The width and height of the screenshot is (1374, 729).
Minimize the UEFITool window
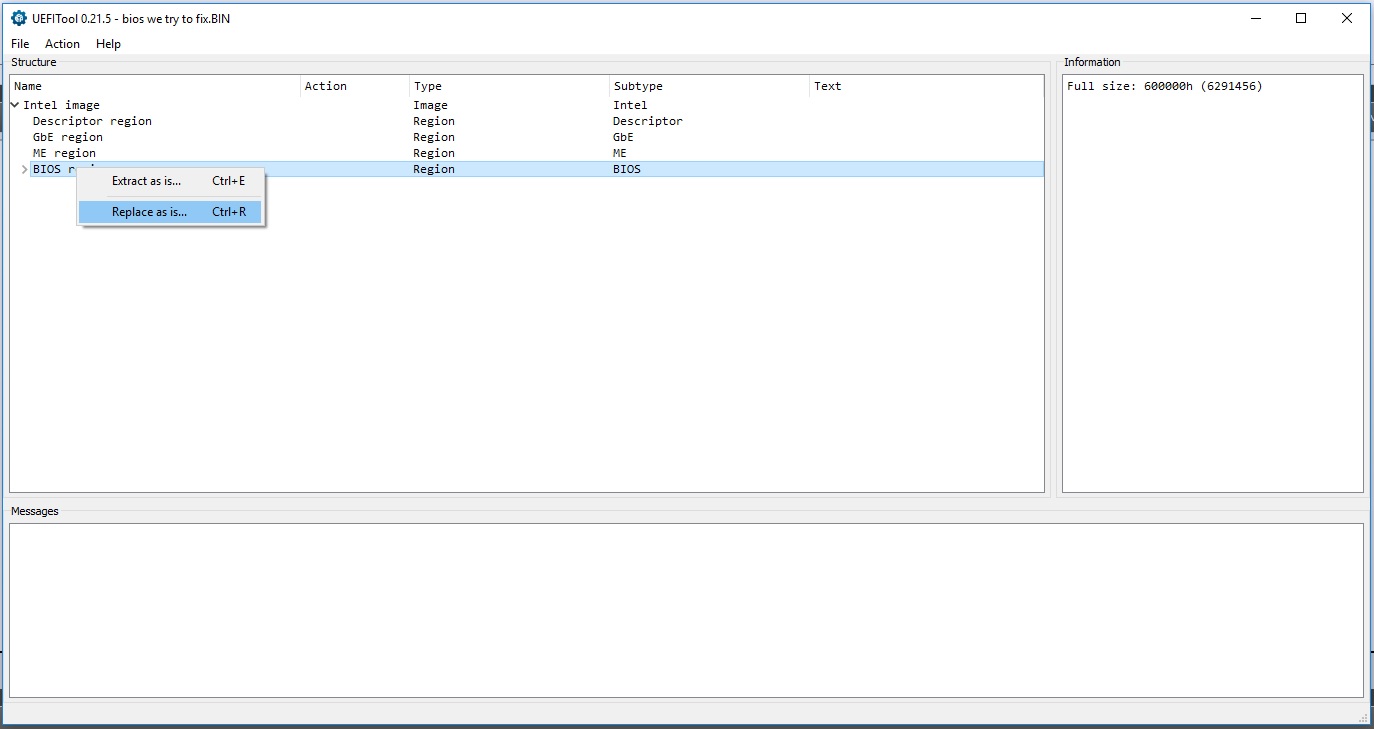pos(1255,18)
